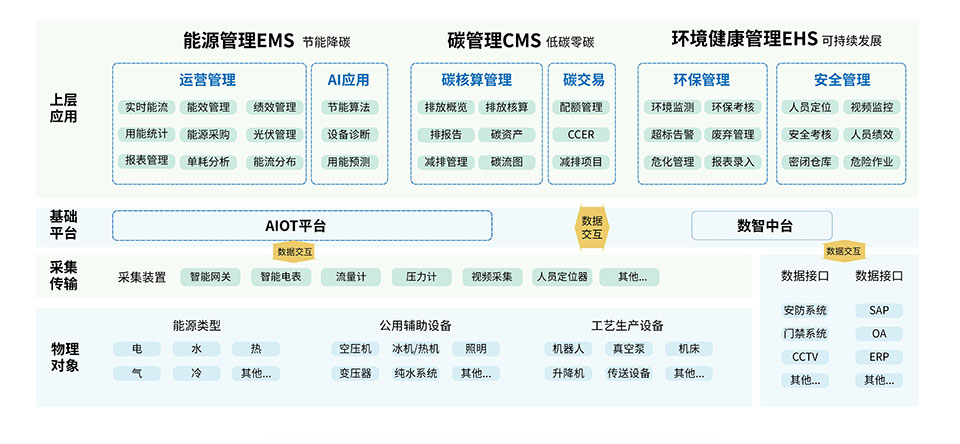
Task: Select the 门禁系统 interface item
Action: click(x=805, y=334)
